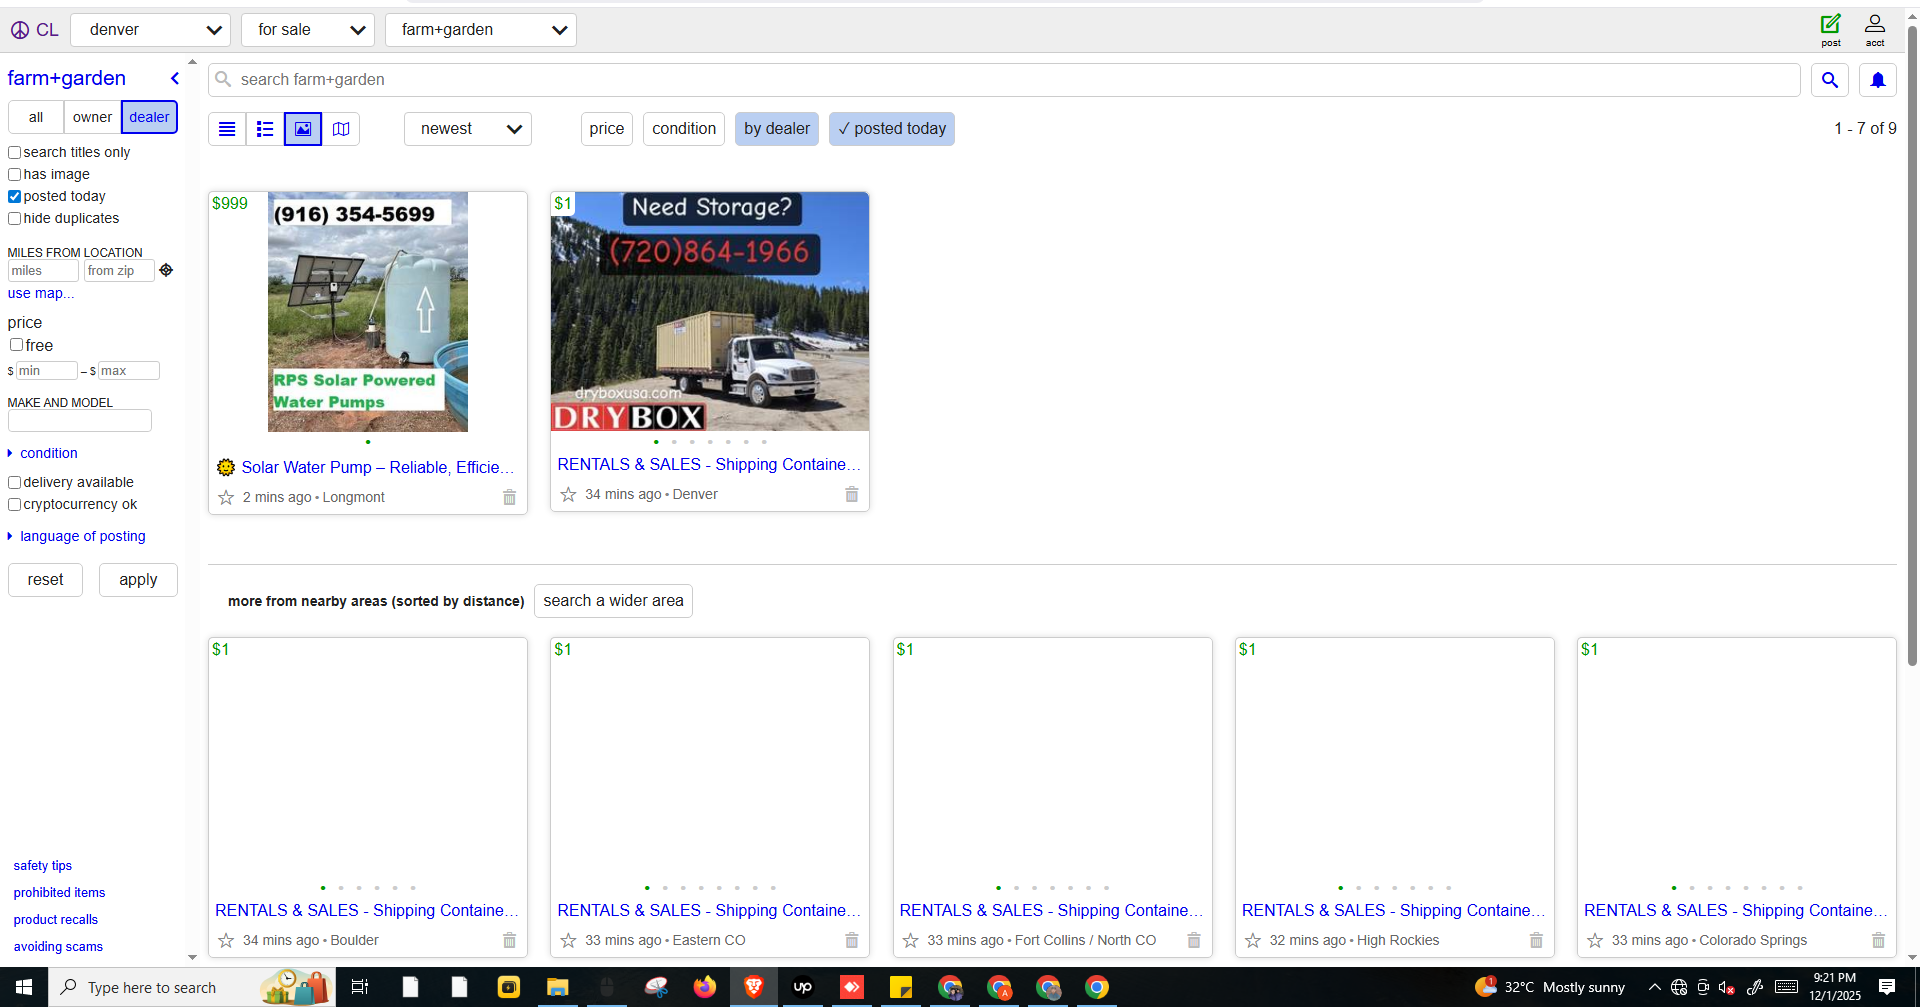
Task: Open Windows notification center
Action: [x=1887, y=987]
